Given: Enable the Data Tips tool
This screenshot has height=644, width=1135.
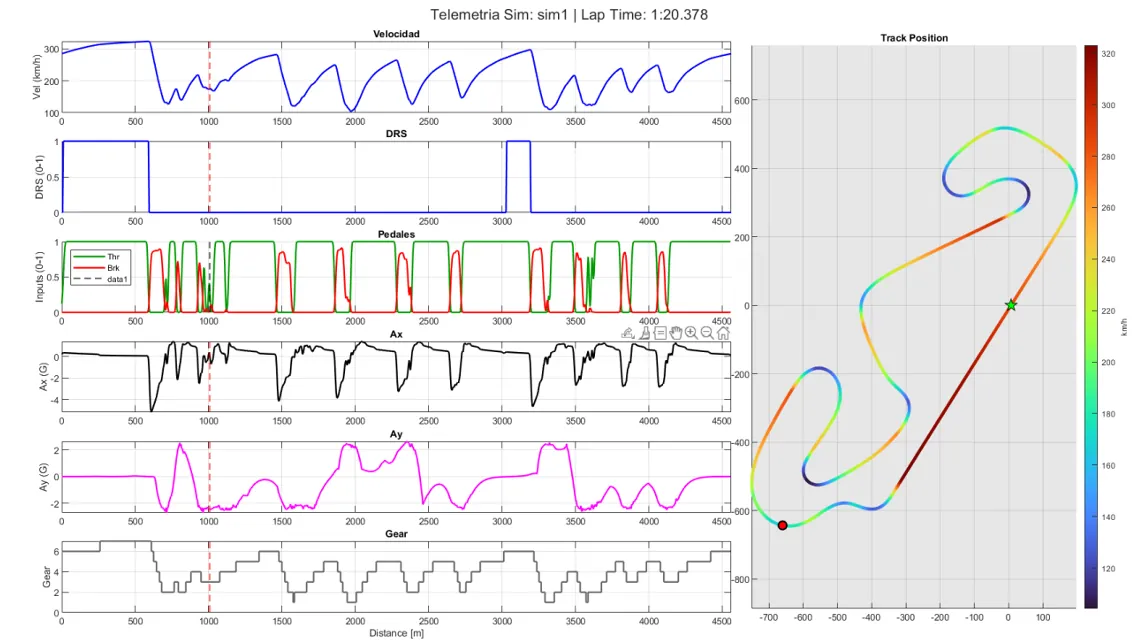Looking at the screenshot, I should coord(660,333).
